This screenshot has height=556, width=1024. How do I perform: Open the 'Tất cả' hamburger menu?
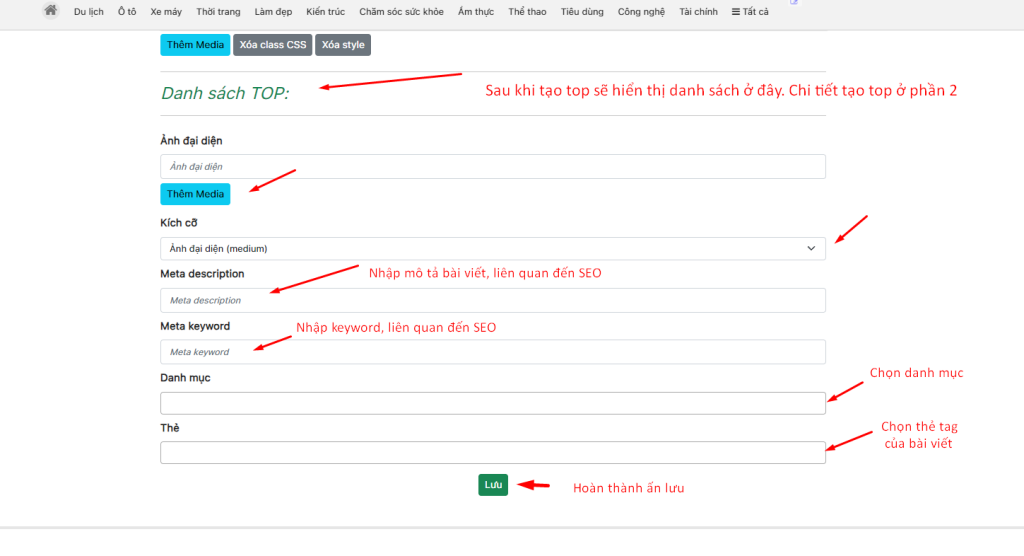(749, 12)
